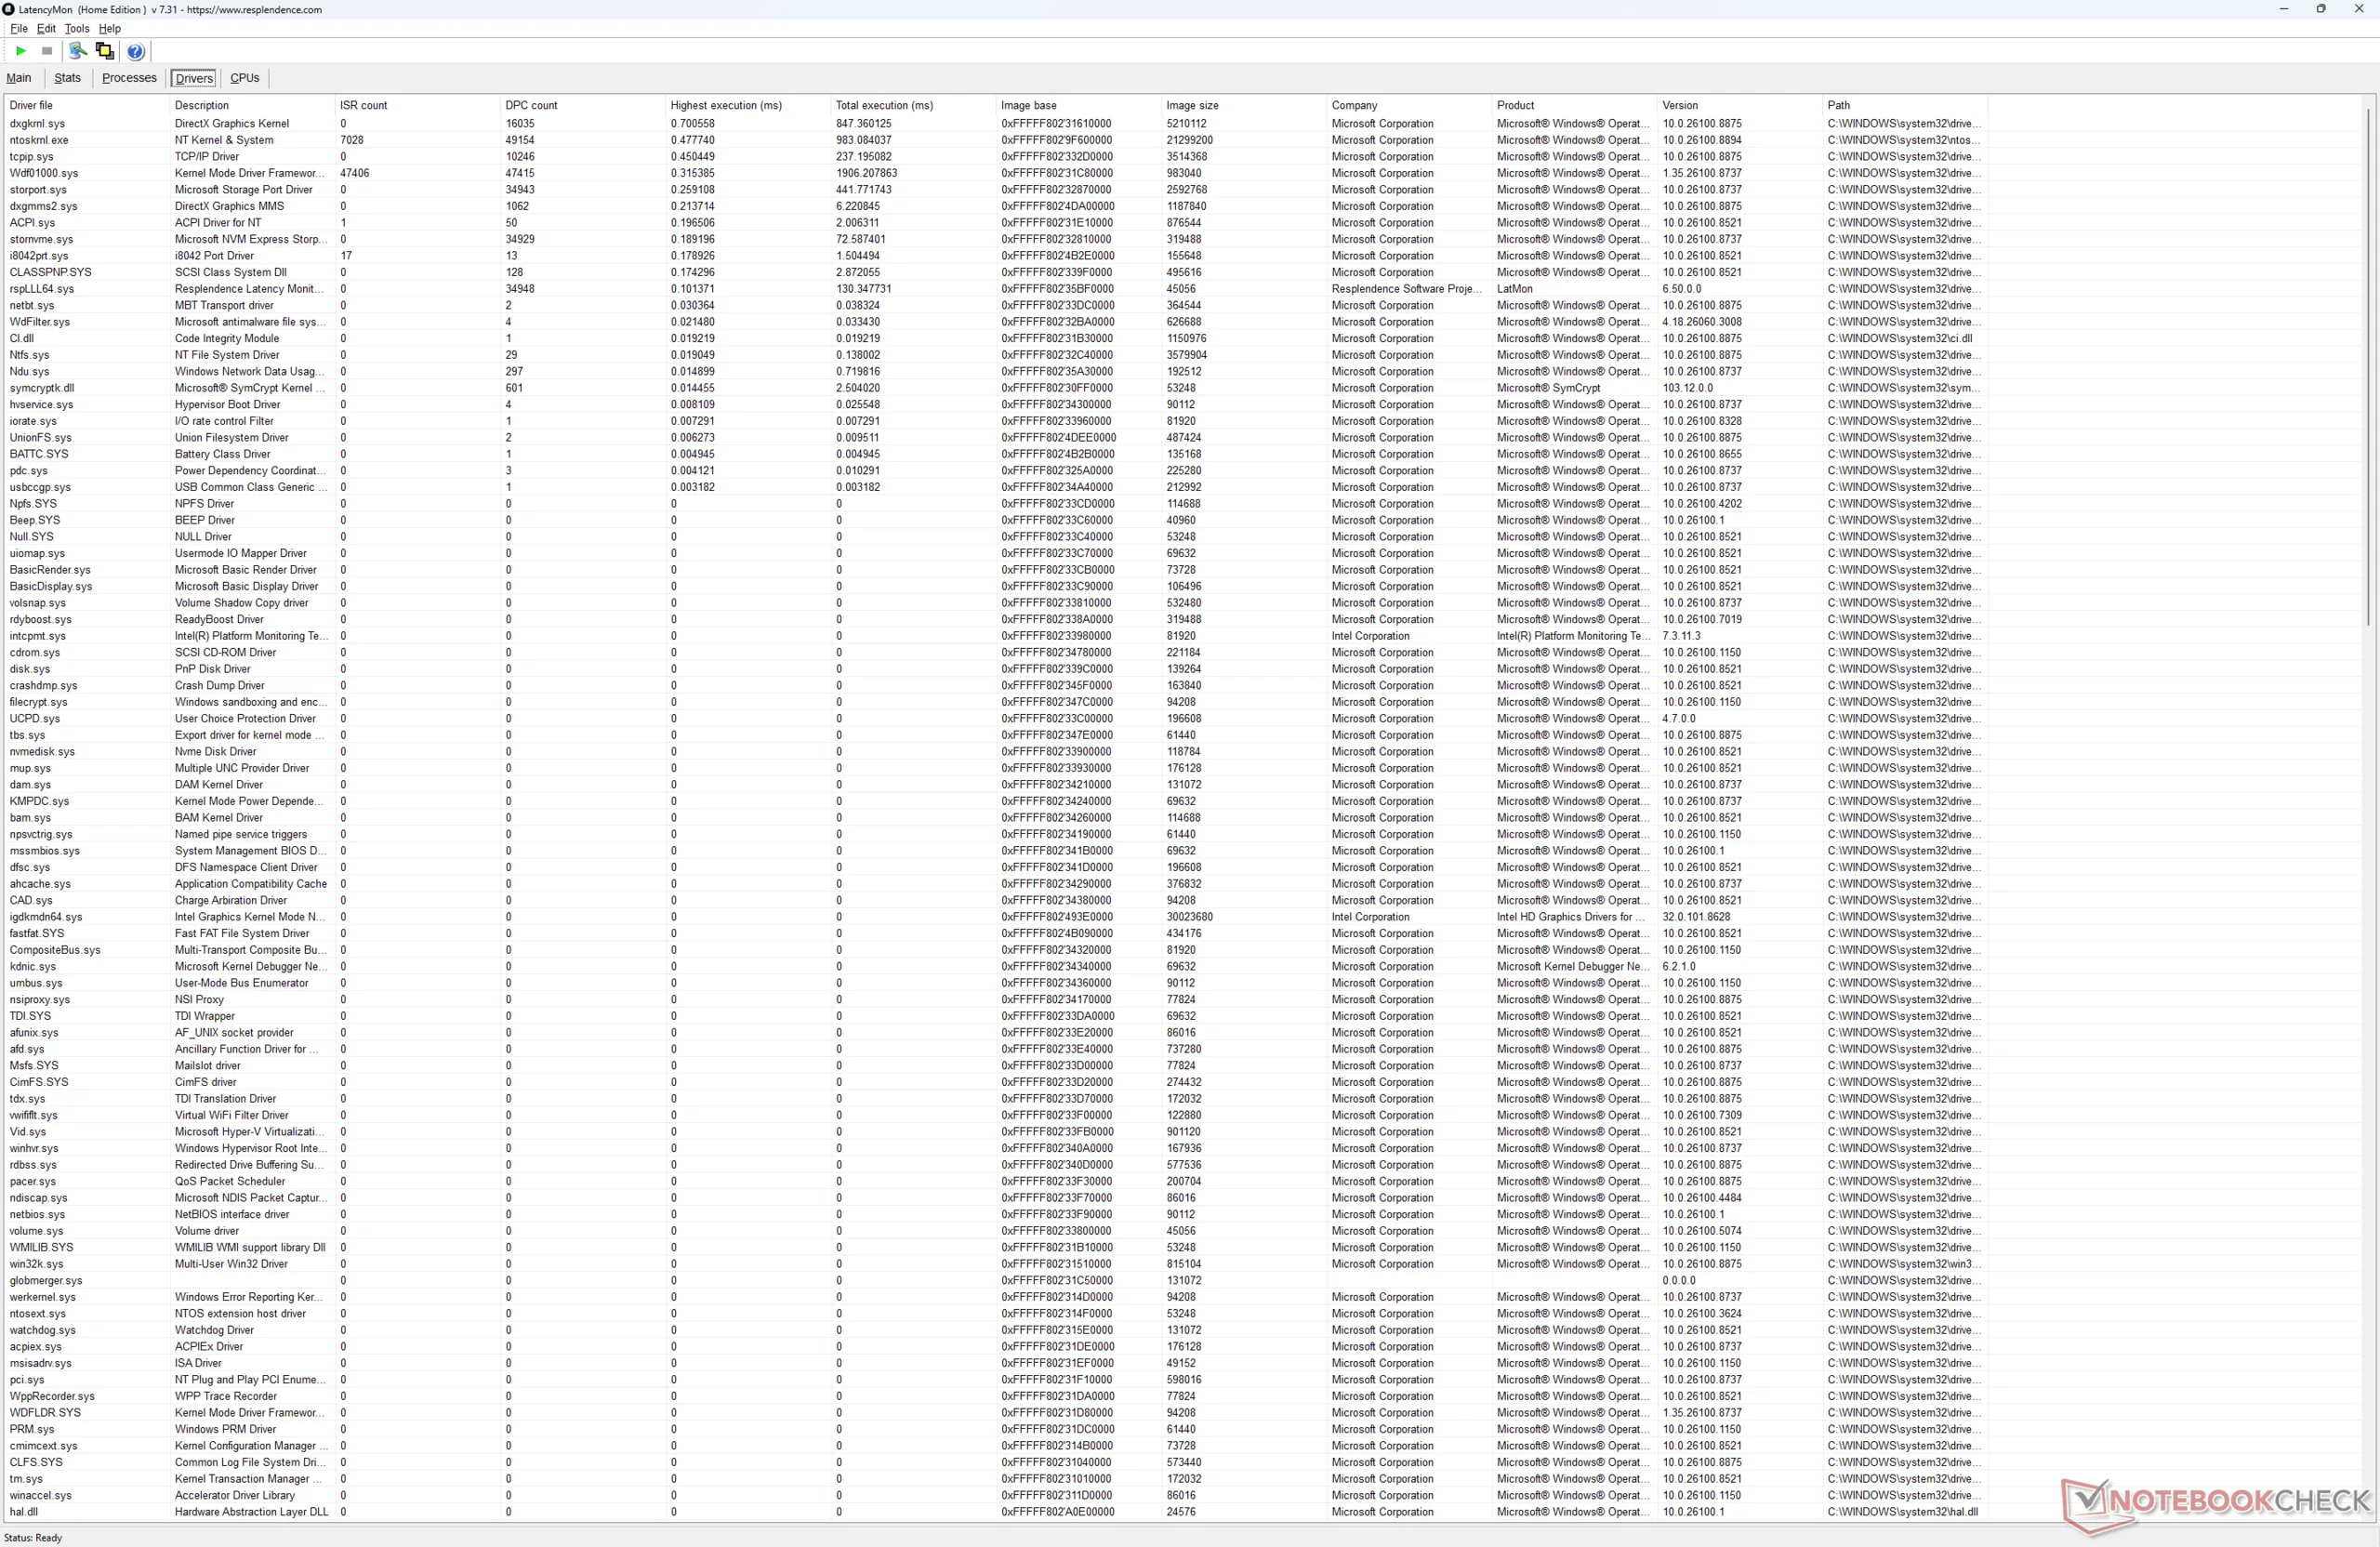Click the kdnic.sys entry
The height and width of the screenshot is (1547, 2380).
point(996,967)
